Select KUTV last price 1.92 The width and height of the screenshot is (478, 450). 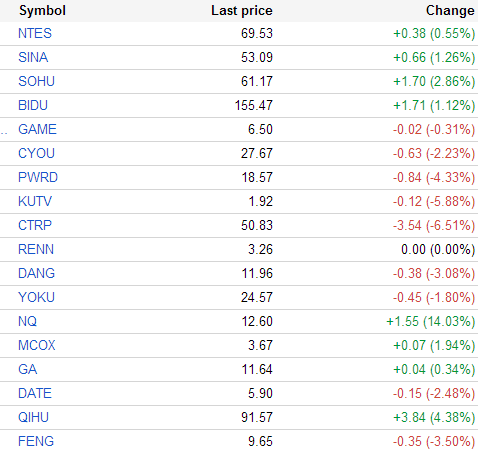tap(261, 201)
